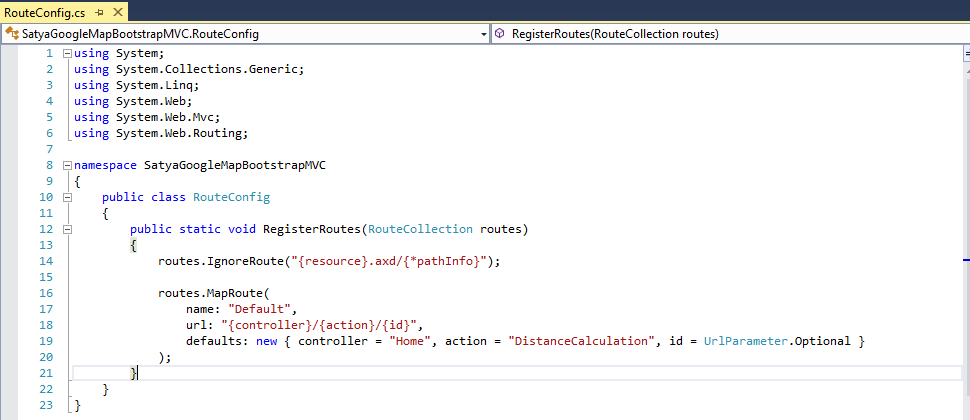Viewport: 970px width, 420px height.
Task: Click the "{resource}.axd/{*pathInfo}" string
Action: 390,262
